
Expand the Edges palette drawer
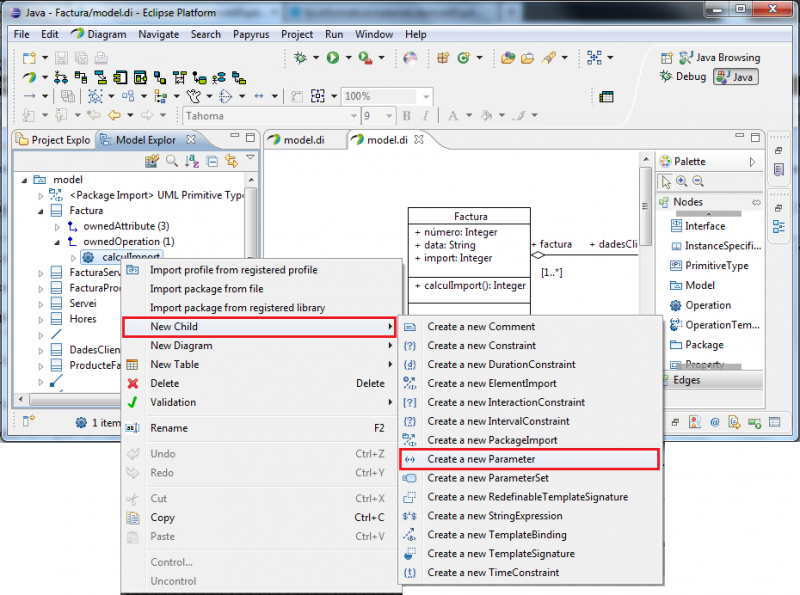(687, 380)
